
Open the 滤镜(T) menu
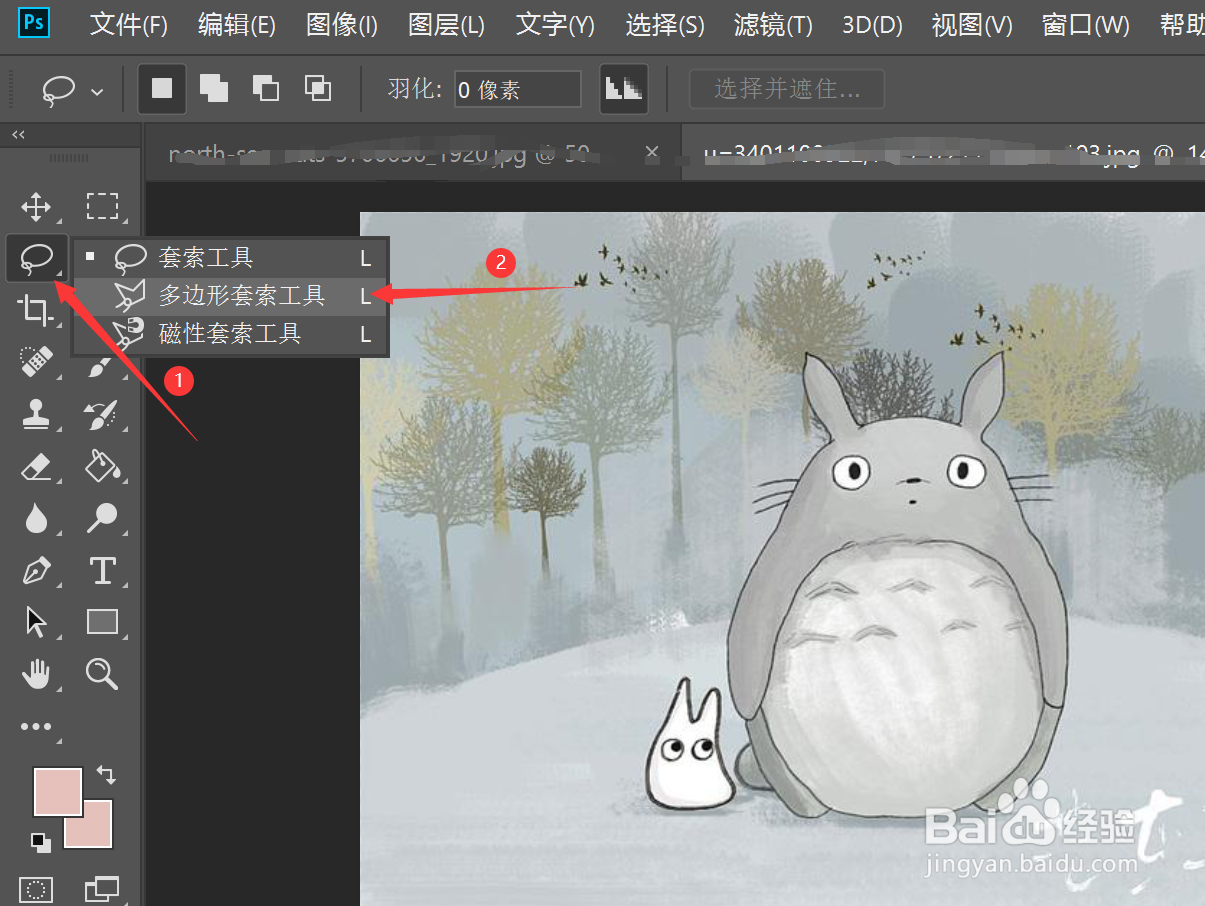click(x=773, y=25)
